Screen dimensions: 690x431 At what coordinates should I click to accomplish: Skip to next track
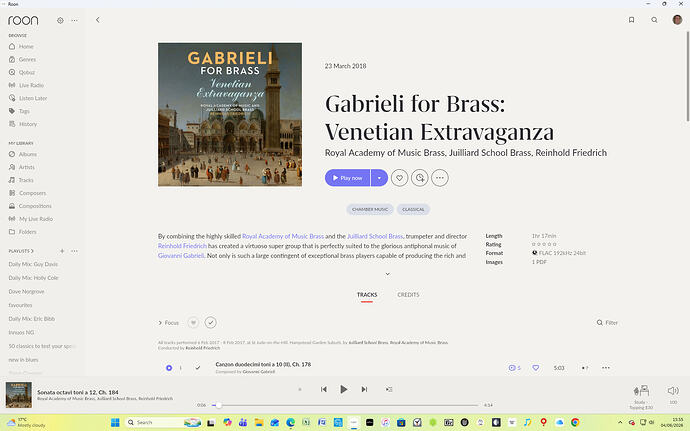point(364,389)
